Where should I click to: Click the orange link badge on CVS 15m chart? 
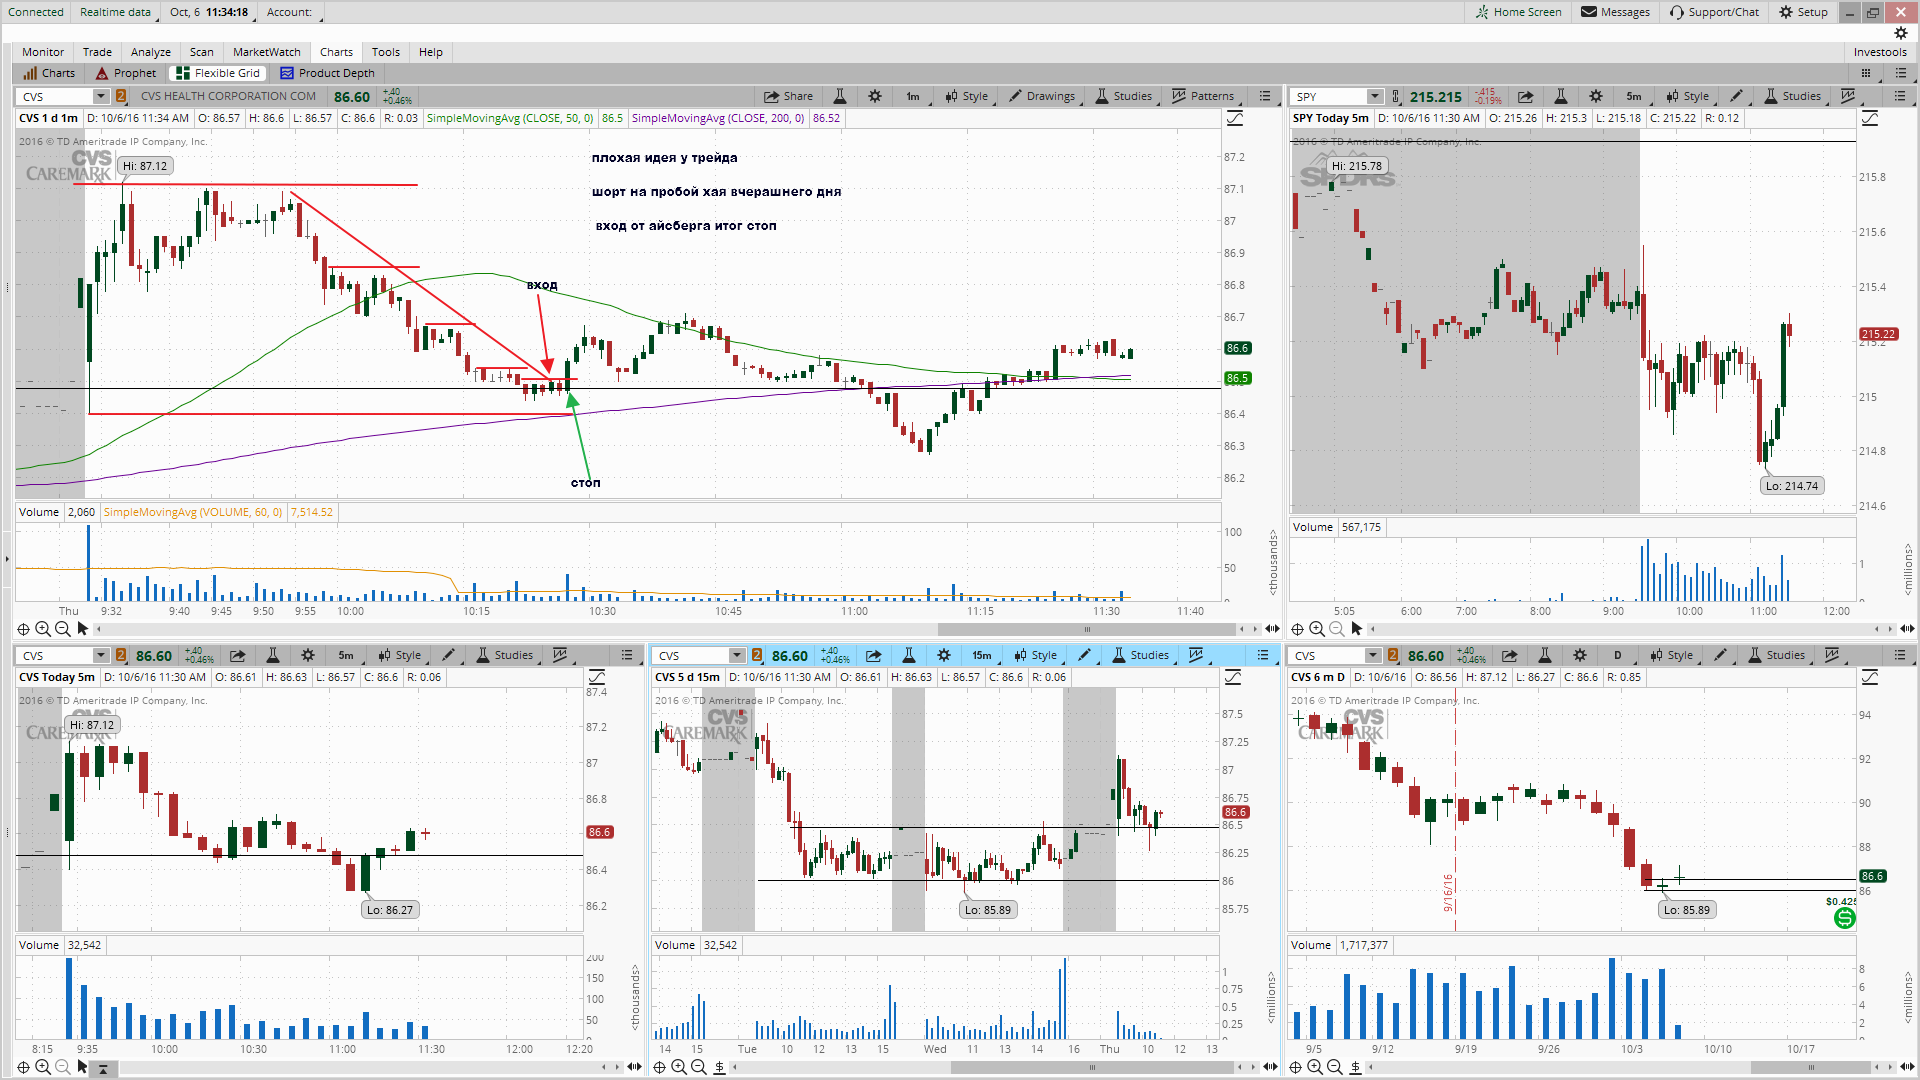pyautogui.click(x=757, y=655)
